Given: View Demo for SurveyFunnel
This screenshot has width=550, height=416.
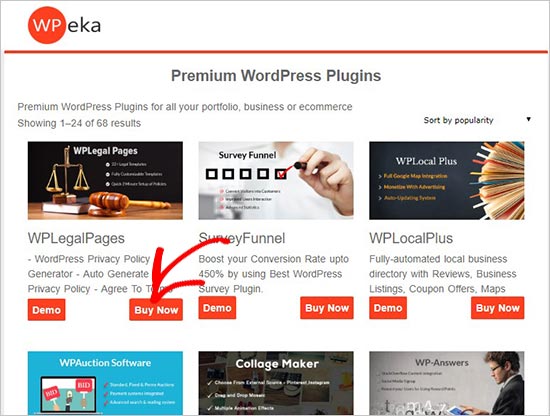Looking at the screenshot, I should pos(217,308).
